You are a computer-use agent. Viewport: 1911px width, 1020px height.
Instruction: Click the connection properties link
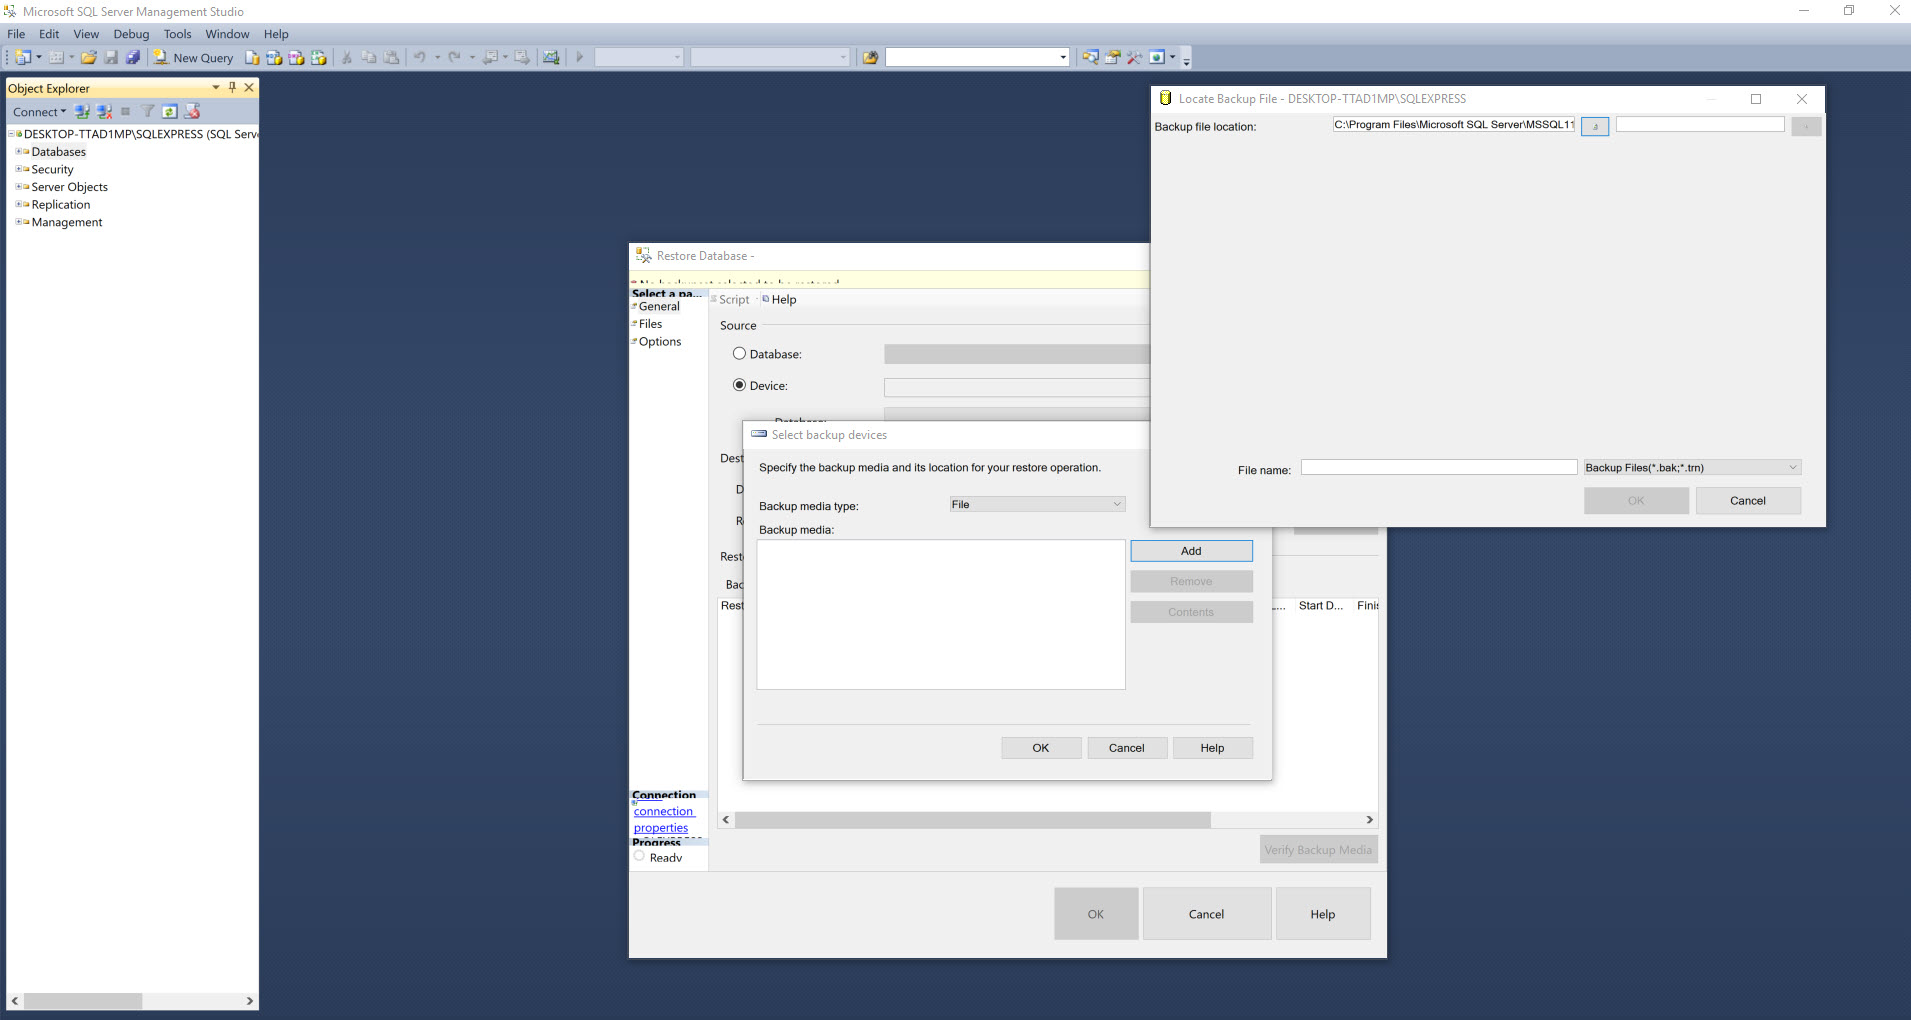click(662, 820)
